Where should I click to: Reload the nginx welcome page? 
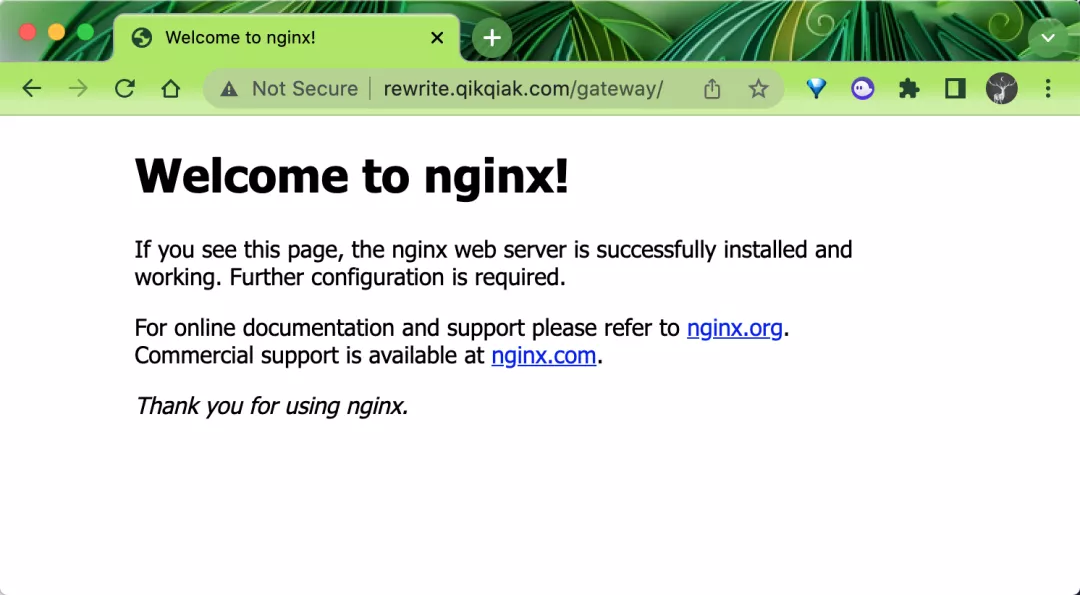[x=124, y=89]
